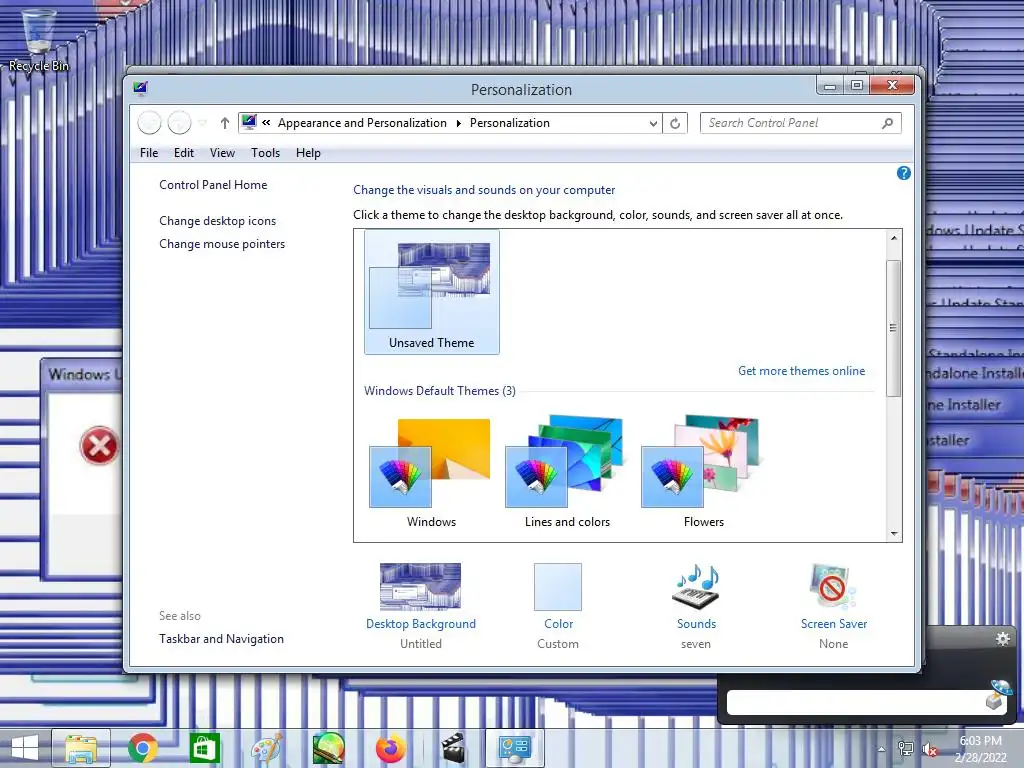Open the clock showing 6:03 PM
The height and width of the screenshot is (768, 1024).
point(980,748)
